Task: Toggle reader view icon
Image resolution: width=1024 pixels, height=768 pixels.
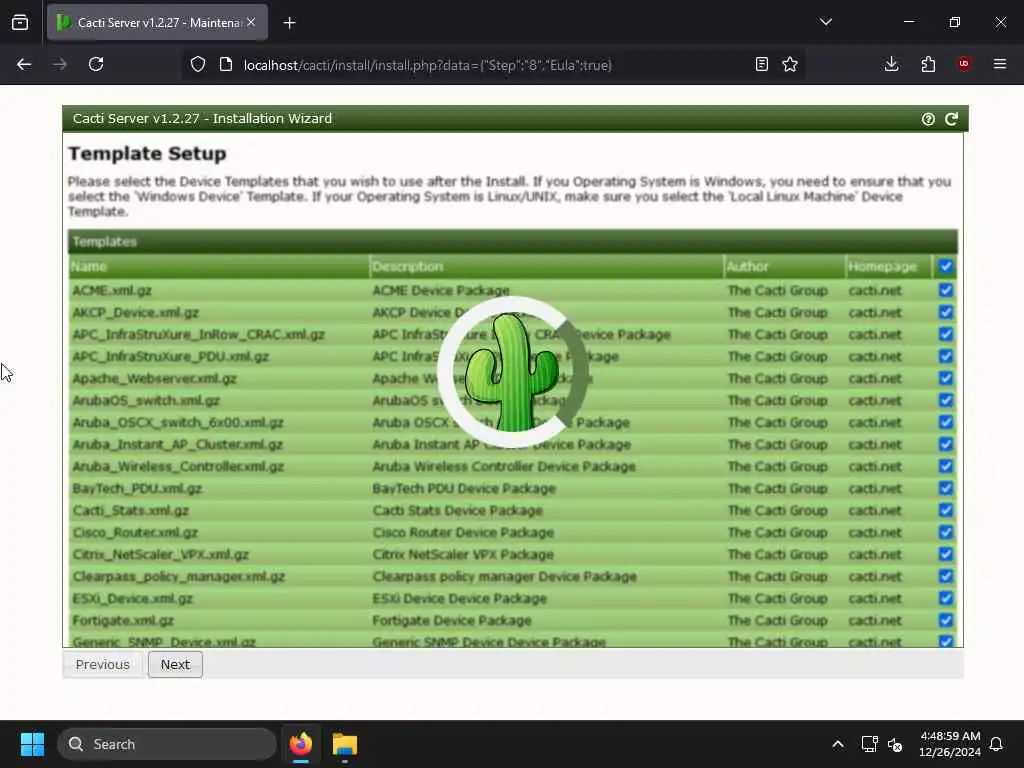Action: [x=761, y=64]
